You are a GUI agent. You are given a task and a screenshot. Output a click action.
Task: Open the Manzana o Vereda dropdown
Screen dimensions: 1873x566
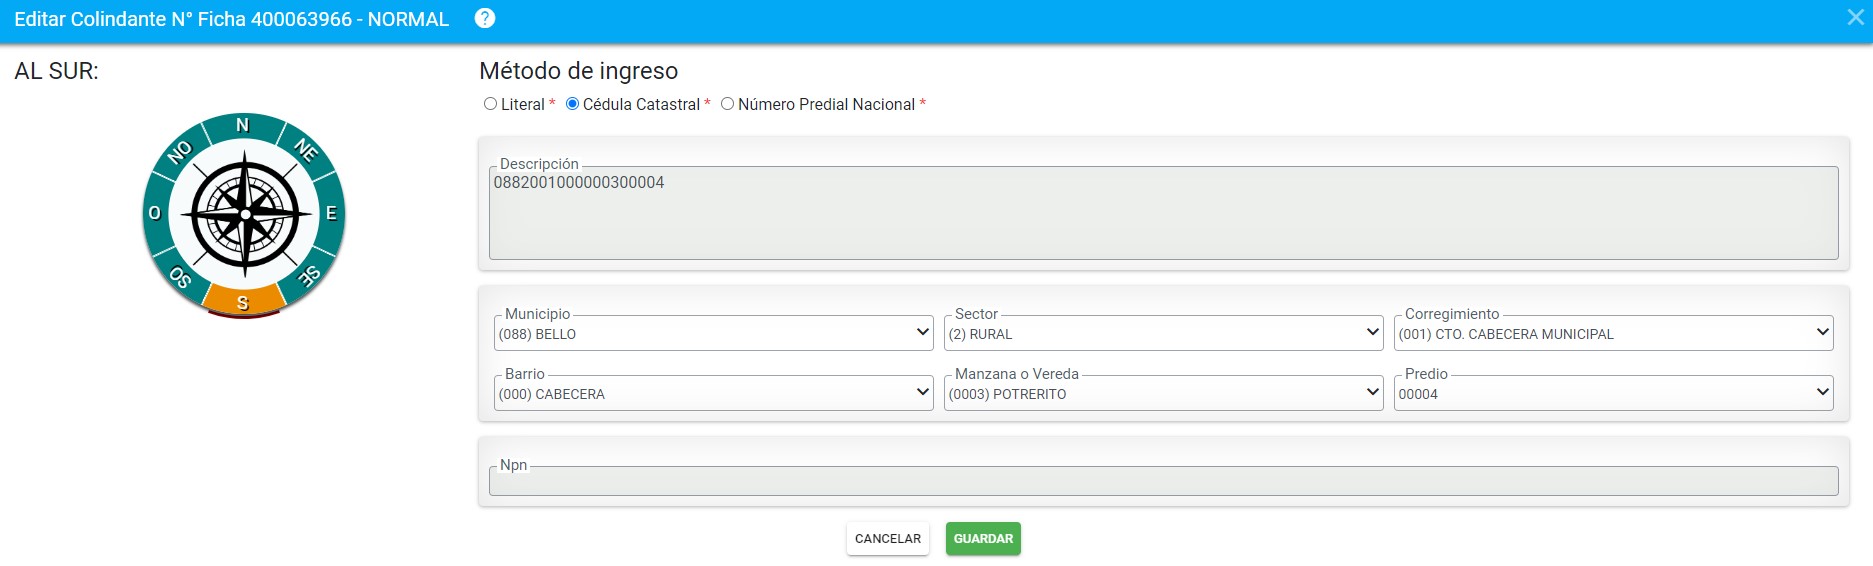tap(1164, 394)
